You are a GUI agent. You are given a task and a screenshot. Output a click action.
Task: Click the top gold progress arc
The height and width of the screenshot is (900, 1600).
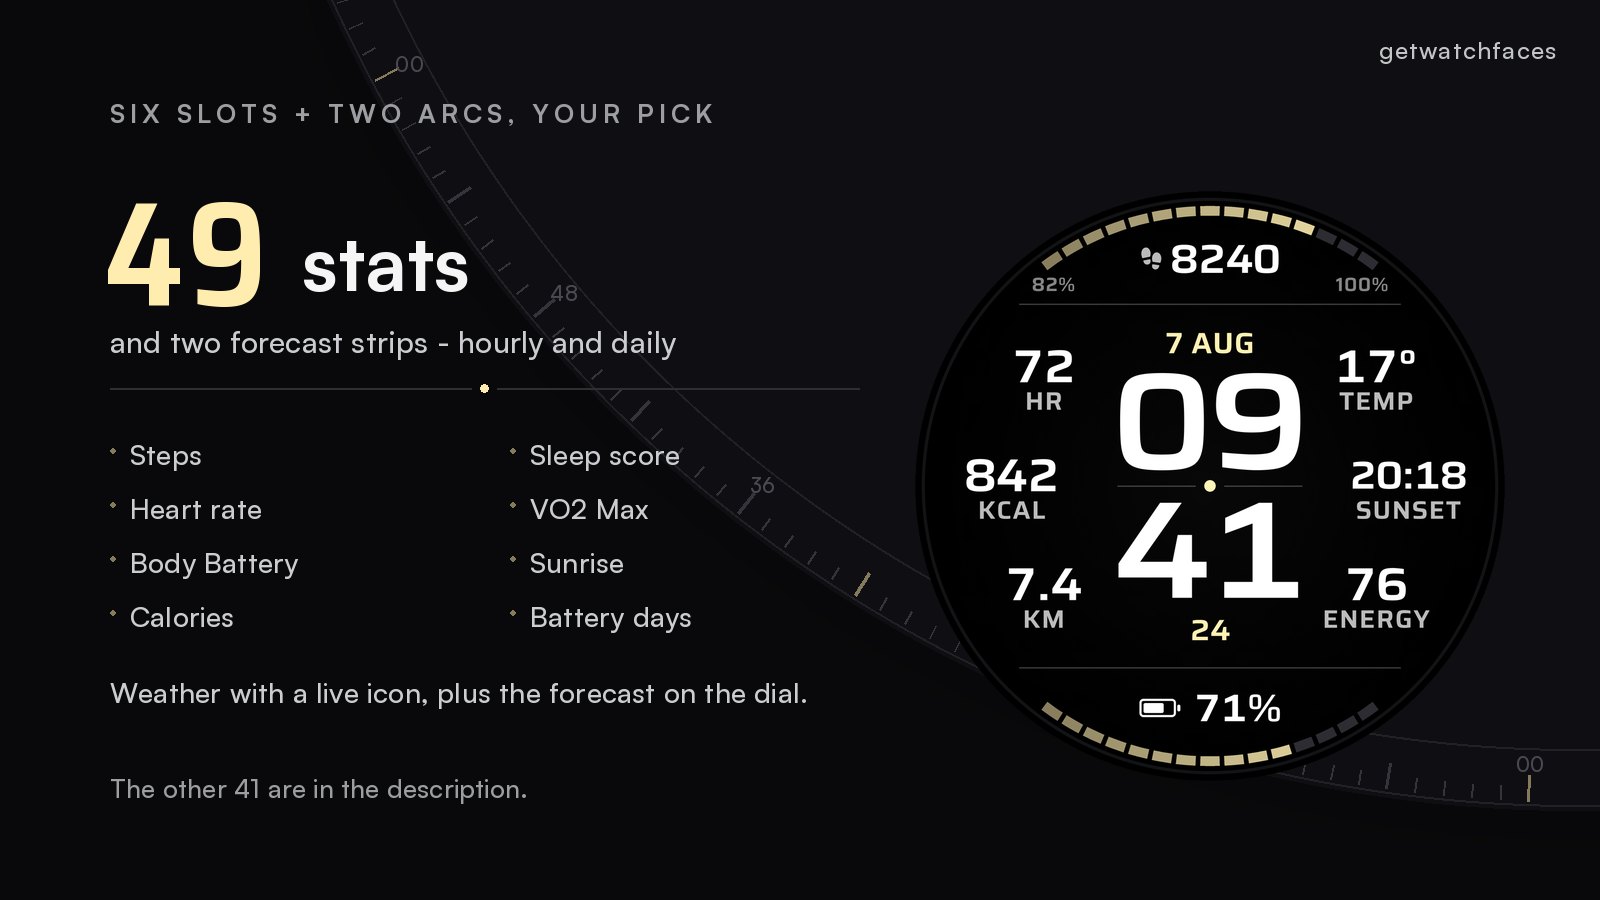point(1210,226)
